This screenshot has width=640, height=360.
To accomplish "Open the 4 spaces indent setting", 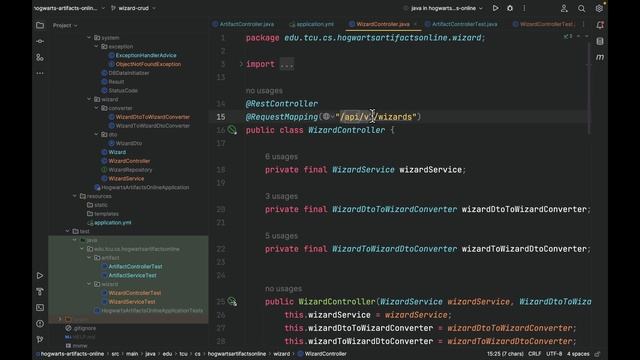I will (578, 354).
